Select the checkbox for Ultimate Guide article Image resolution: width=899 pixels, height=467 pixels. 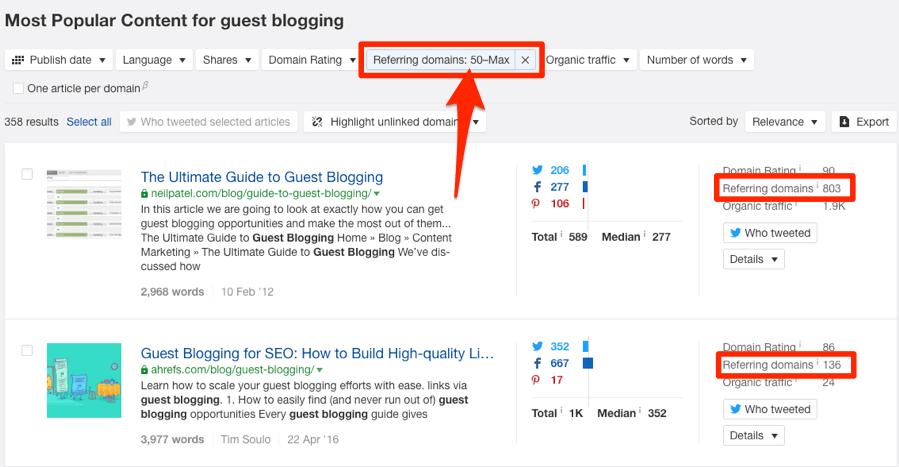(x=27, y=174)
